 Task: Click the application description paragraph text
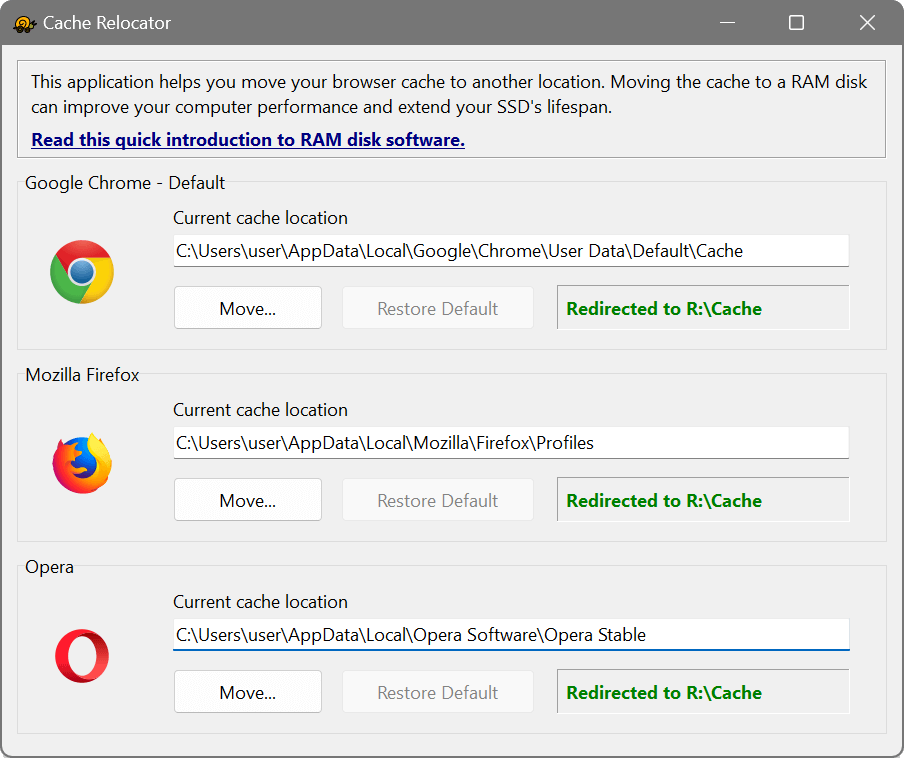pos(449,95)
